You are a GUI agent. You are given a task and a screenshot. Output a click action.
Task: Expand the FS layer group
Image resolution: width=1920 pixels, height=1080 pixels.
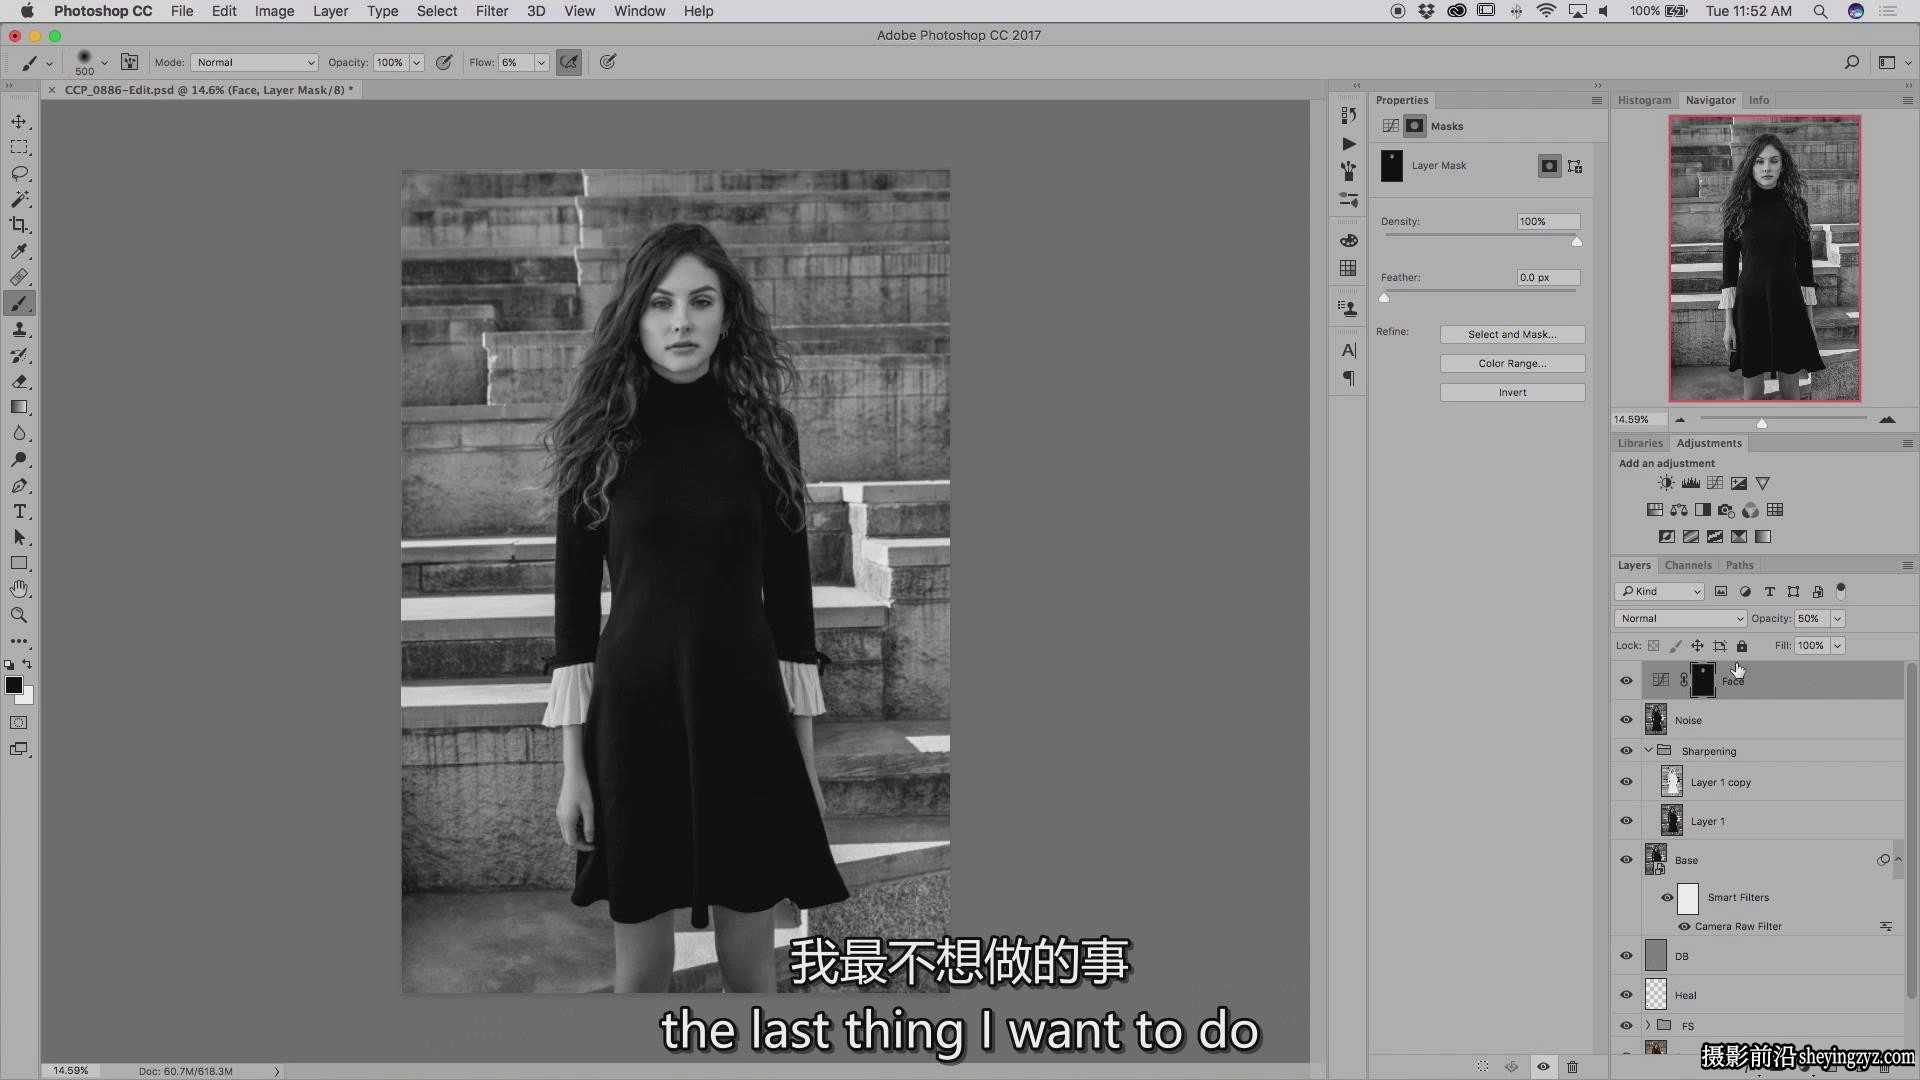[x=1648, y=1025]
